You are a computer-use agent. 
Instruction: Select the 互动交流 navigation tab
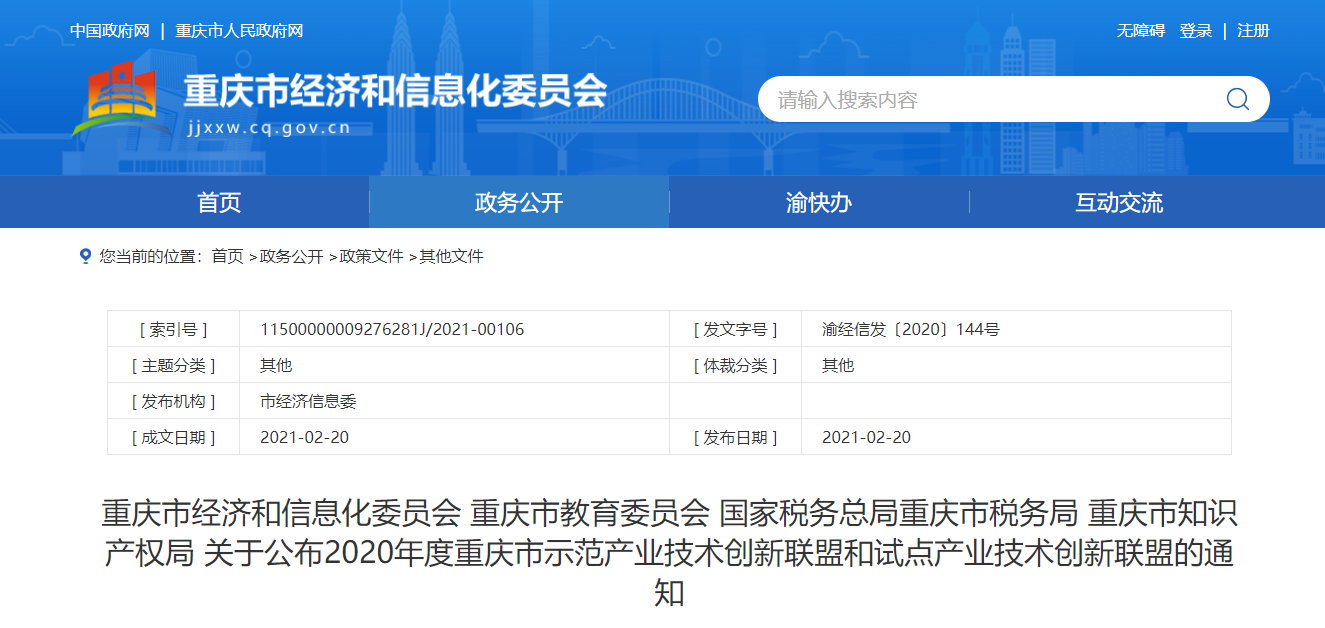pyautogui.click(x=1118, y=203)
